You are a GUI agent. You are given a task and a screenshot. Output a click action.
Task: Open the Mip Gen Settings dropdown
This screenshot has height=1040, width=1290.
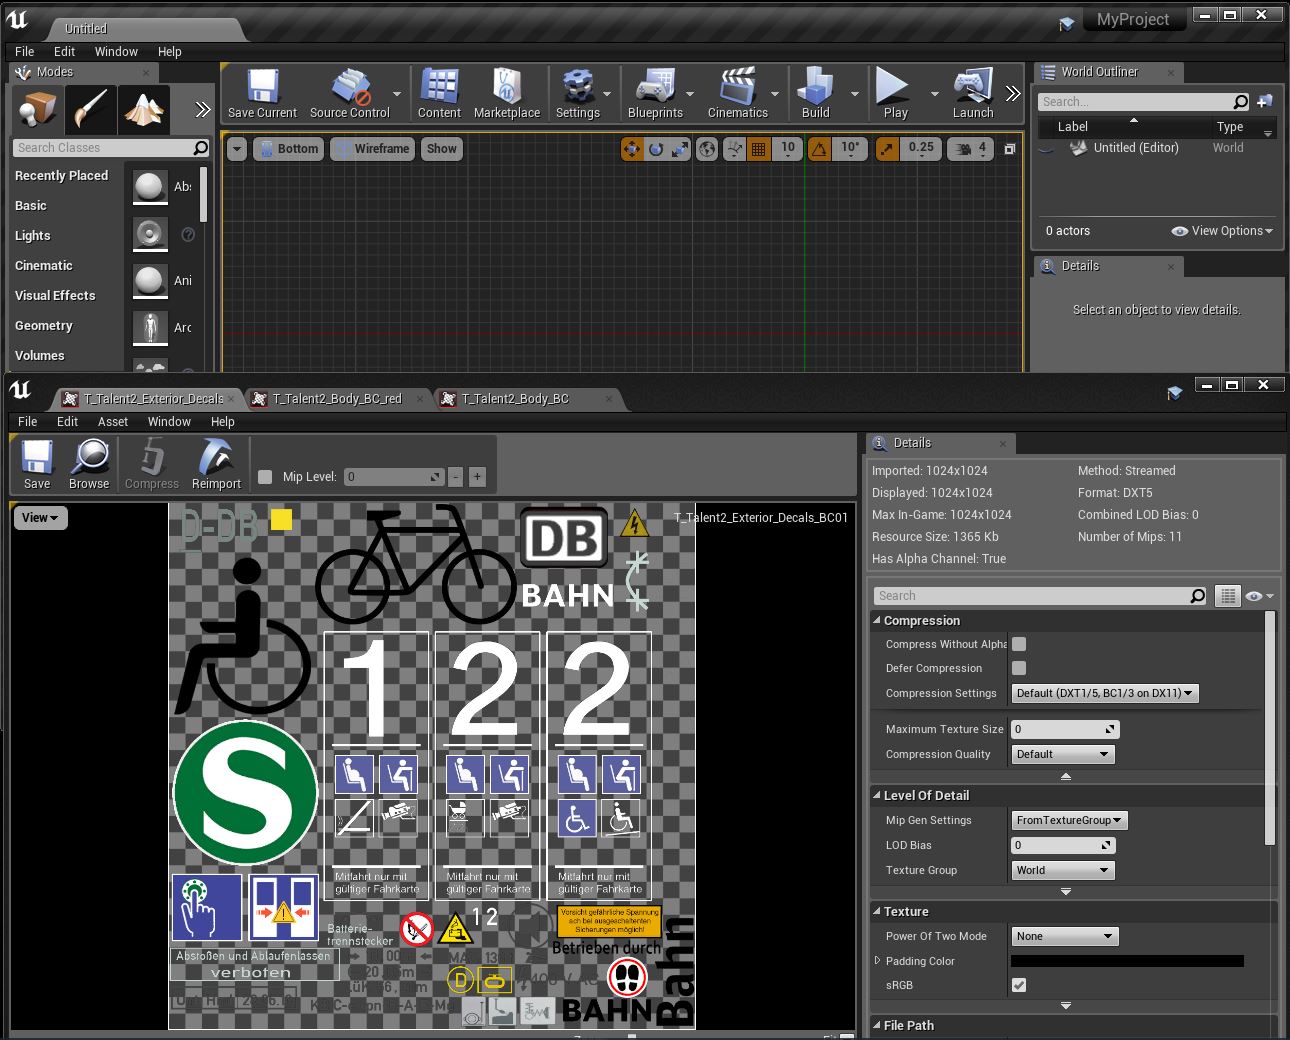1069,820
